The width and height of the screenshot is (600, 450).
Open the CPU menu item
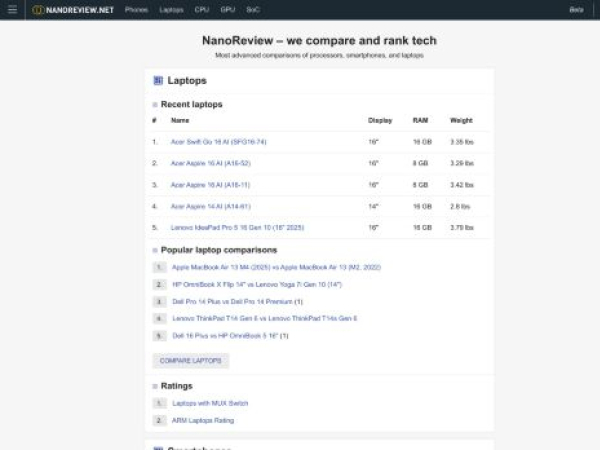point(202,10)
